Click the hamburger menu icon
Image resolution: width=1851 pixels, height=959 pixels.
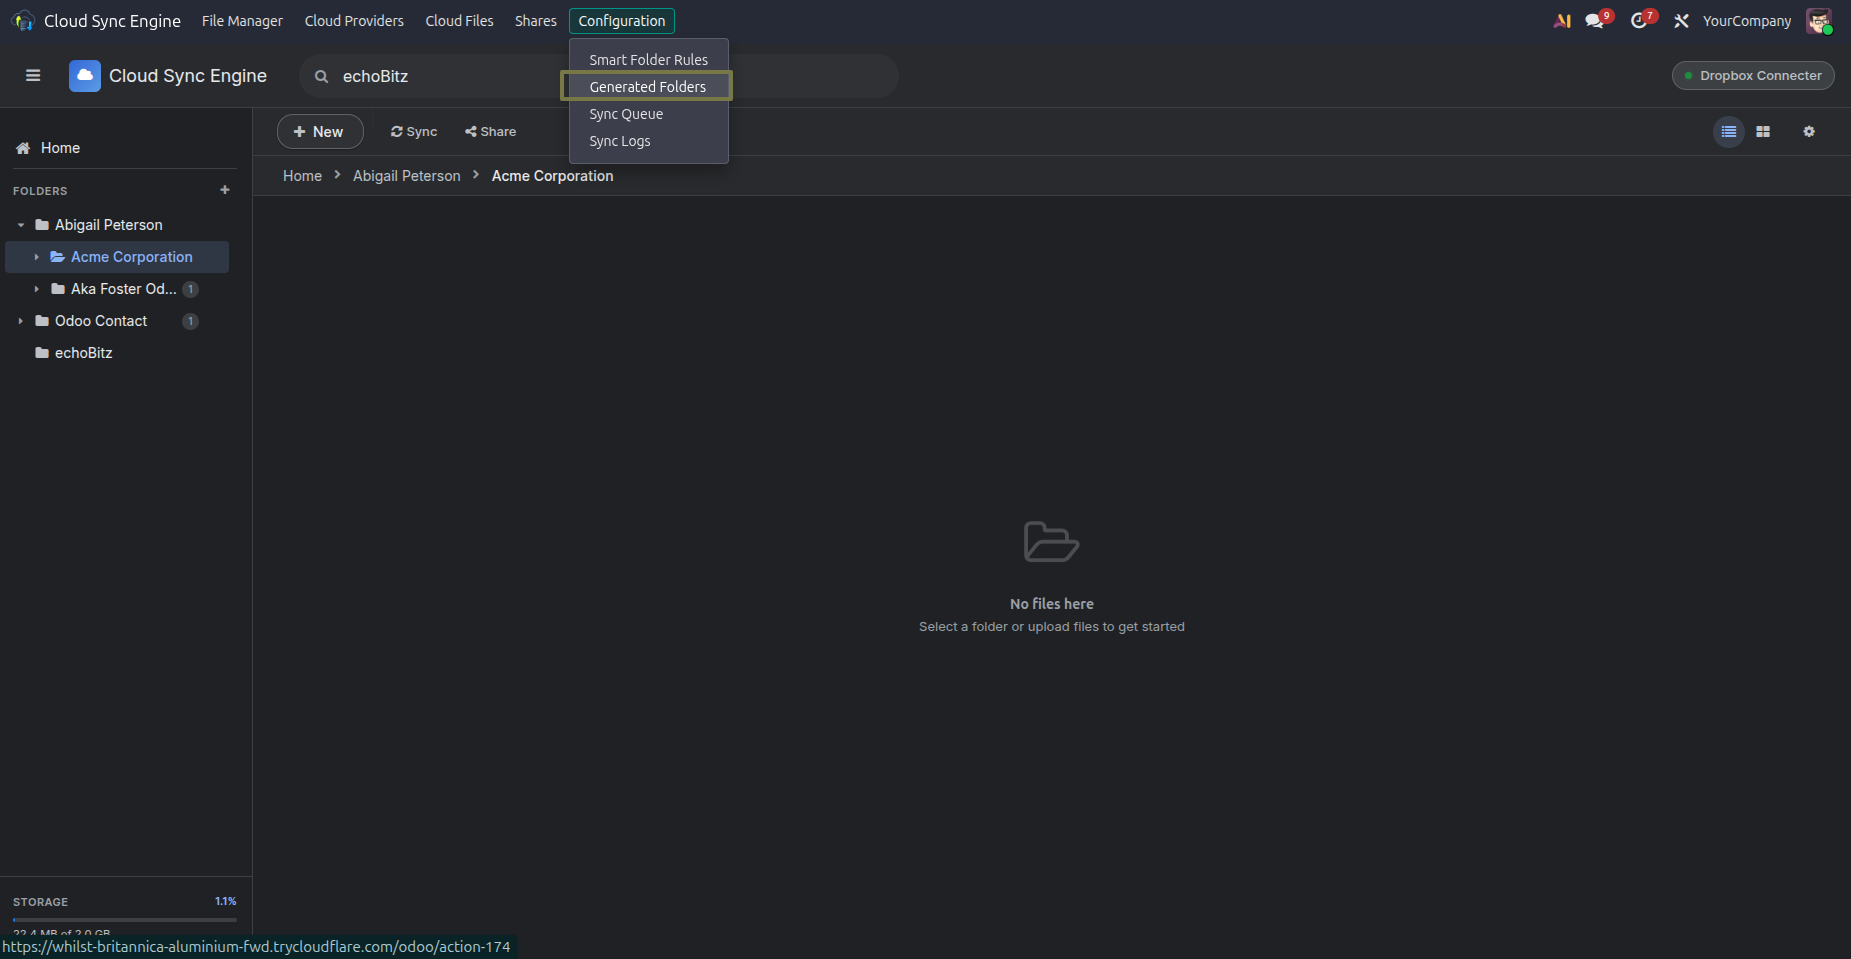(33, 76)
